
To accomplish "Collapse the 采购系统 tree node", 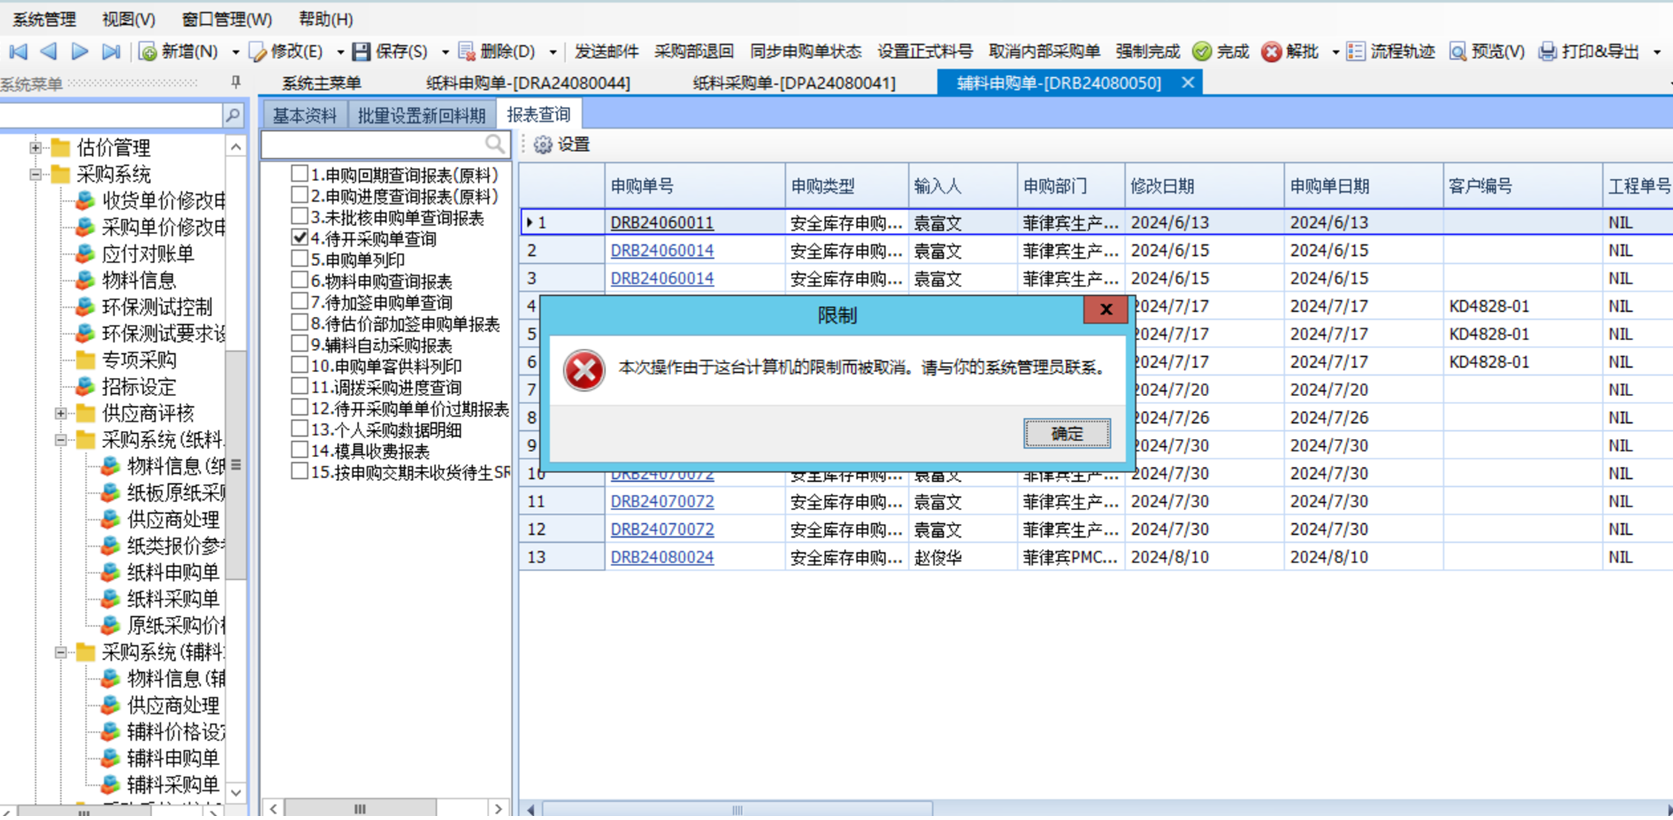I will [35, 174].
